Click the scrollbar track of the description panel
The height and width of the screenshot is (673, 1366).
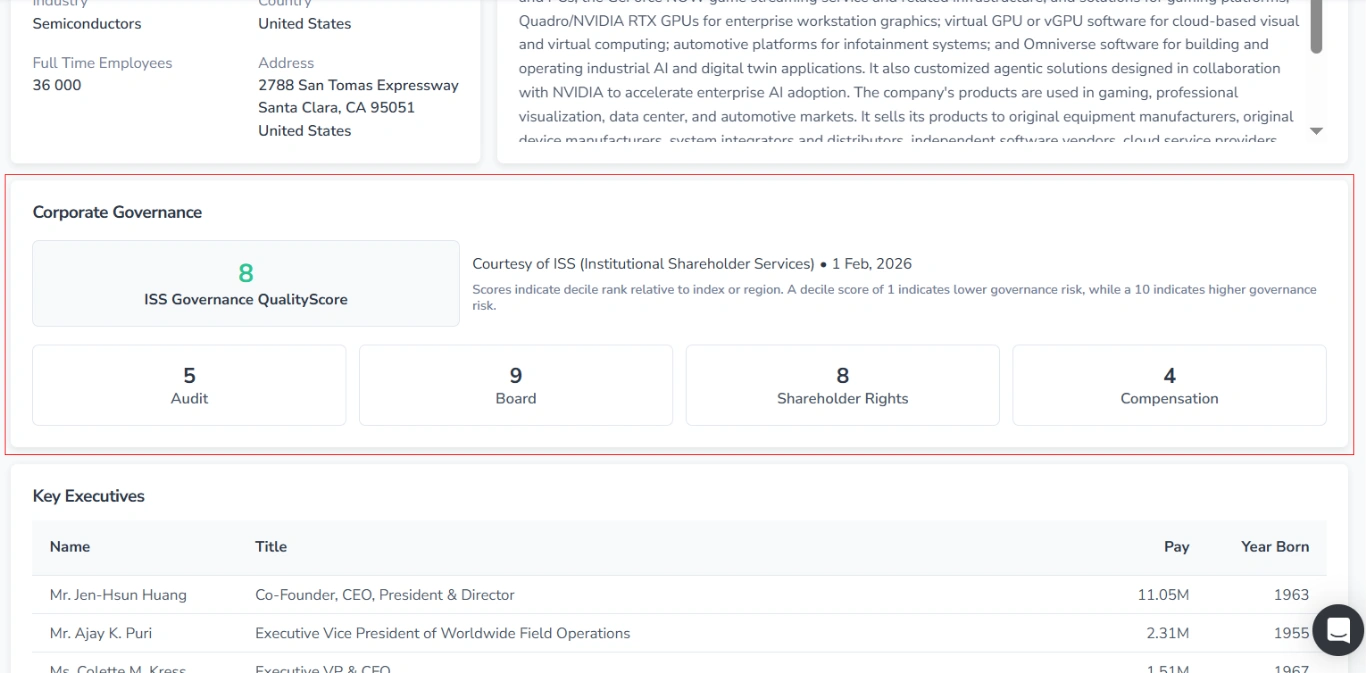[1316, 80]
